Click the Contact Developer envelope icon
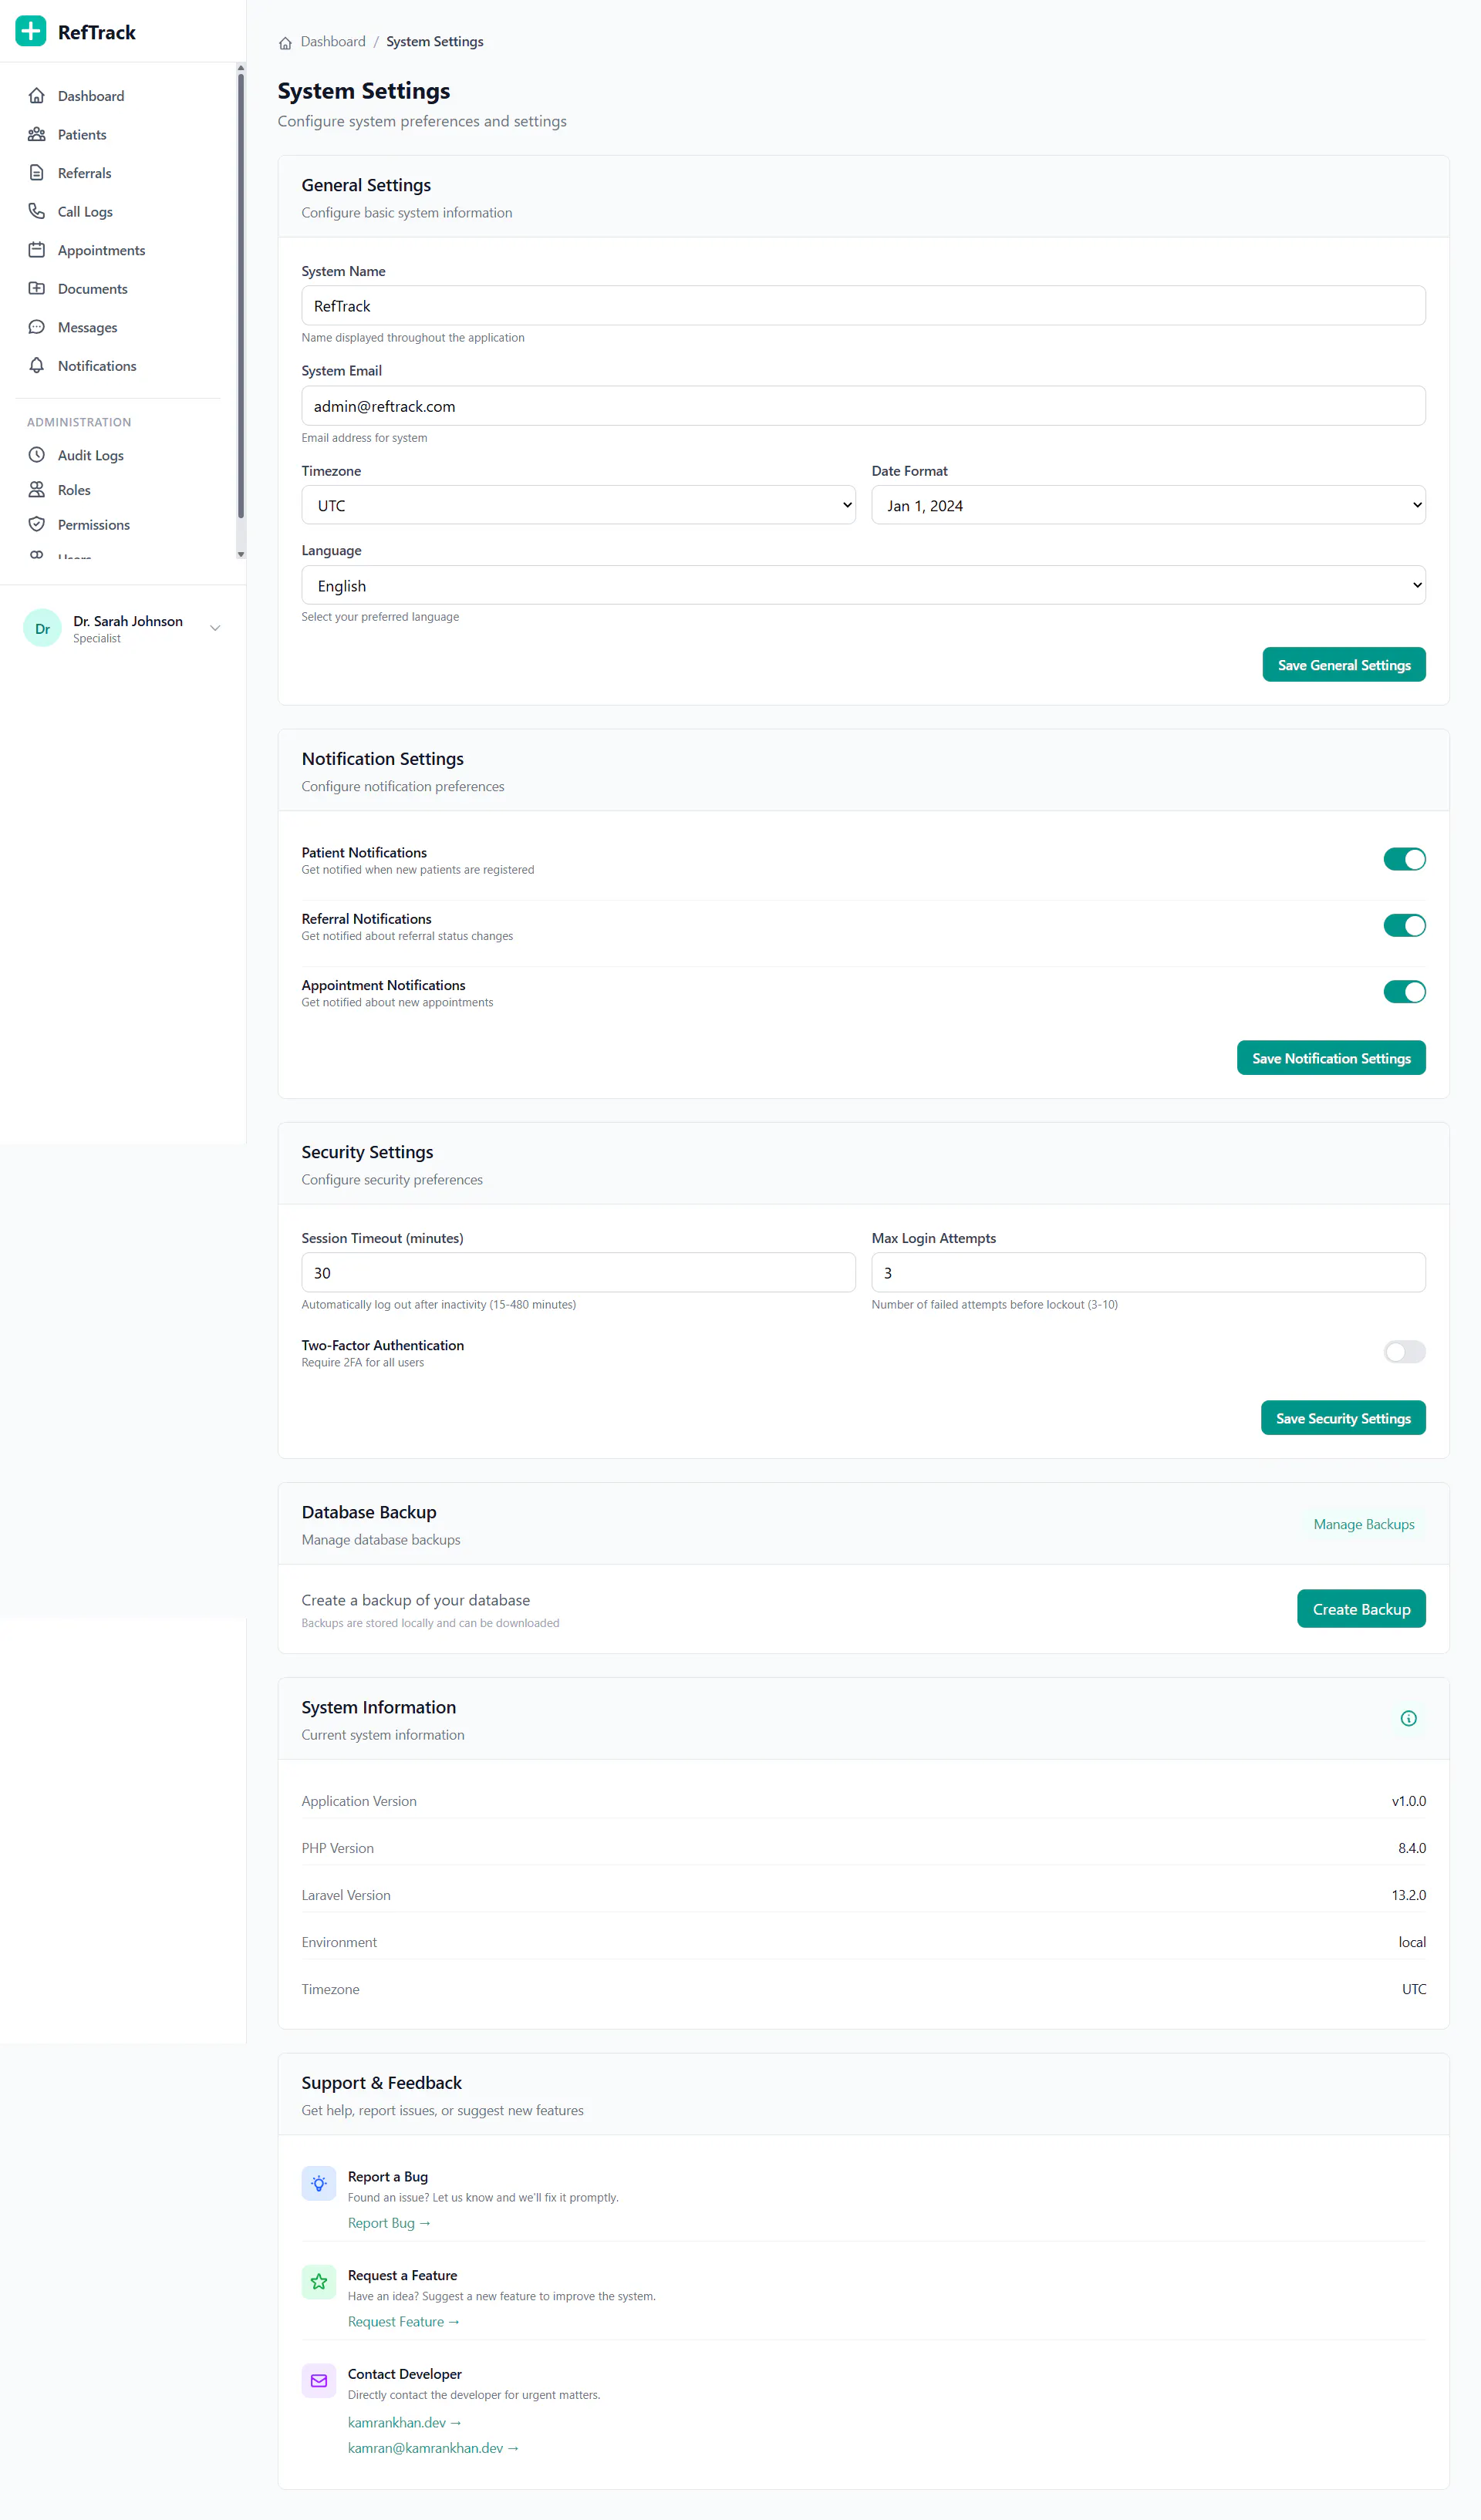 [x=319, y=2381]
